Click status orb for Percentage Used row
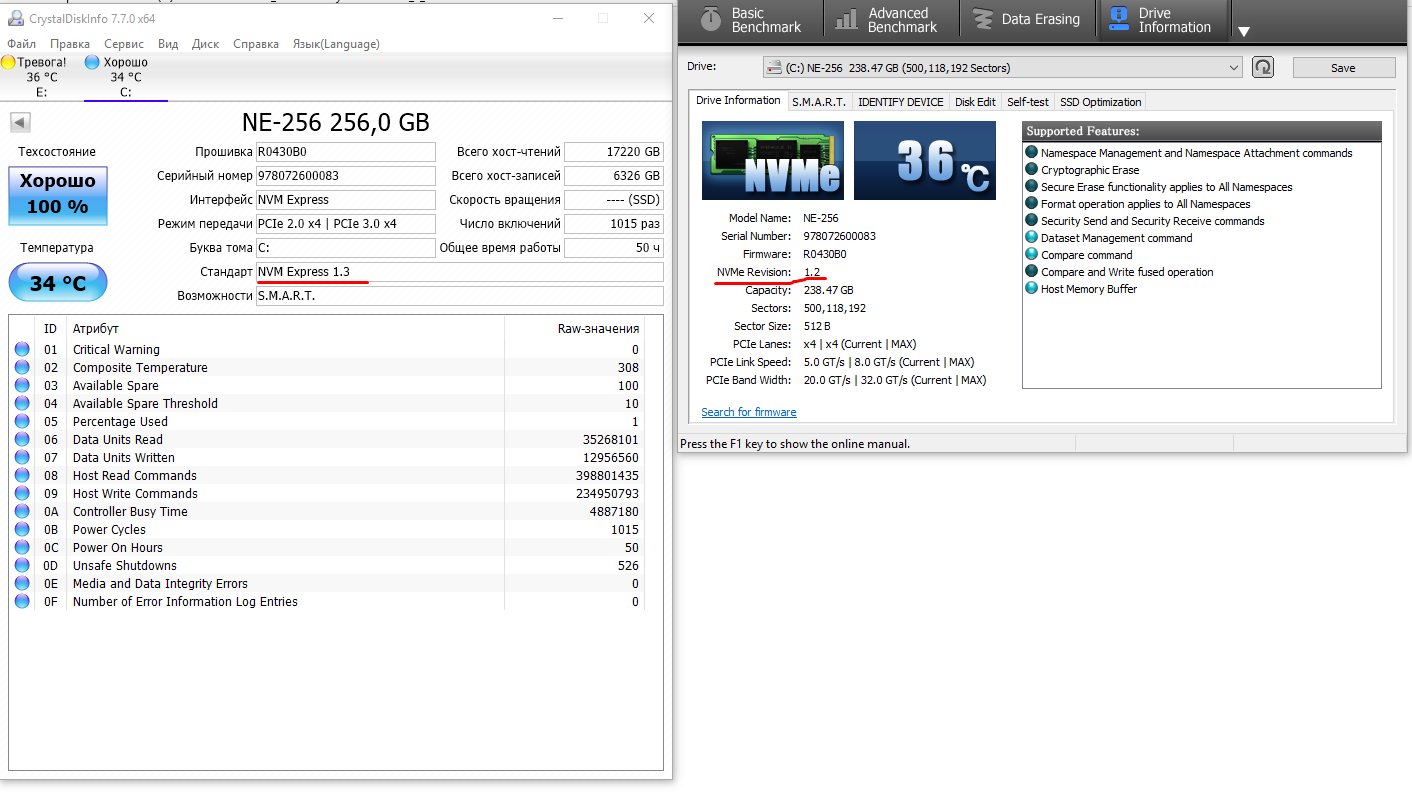 (22, 422)
